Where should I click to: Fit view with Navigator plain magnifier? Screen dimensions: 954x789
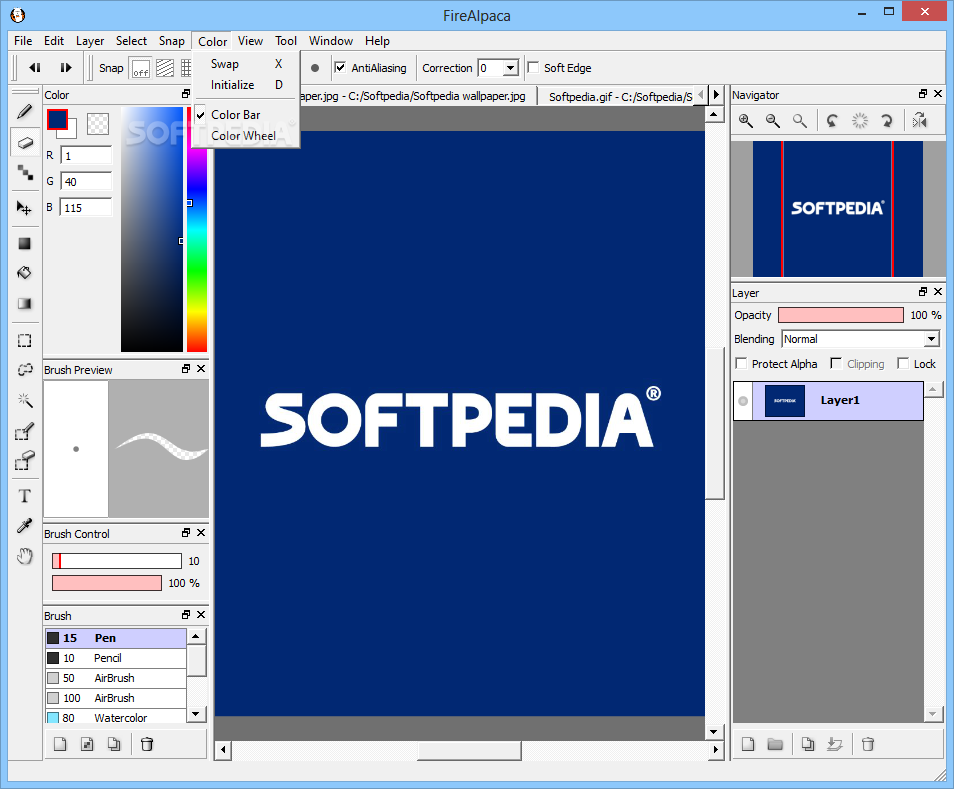pos(799,121)
